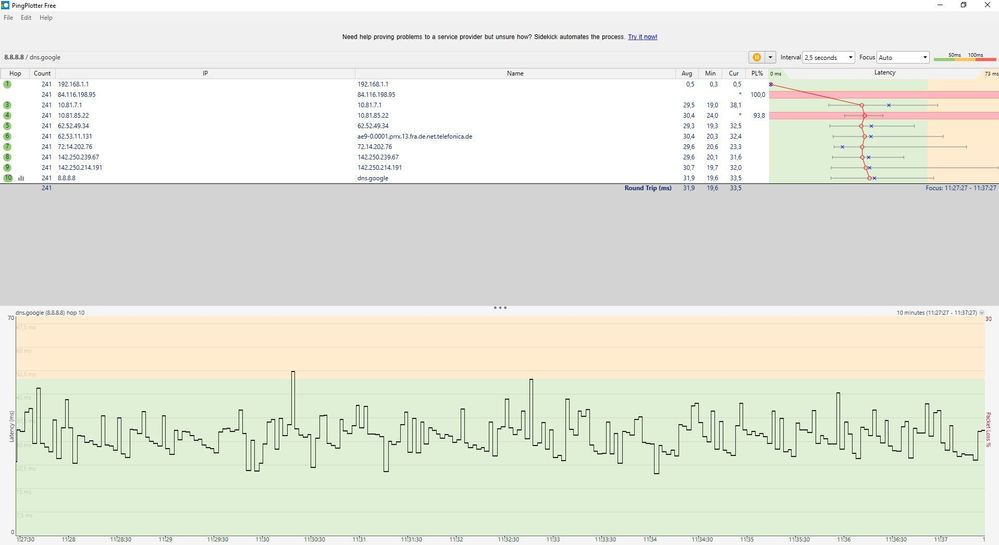The height and width of the screenshot is (545, 999).
Task: Click the hop 1 green circle icon
Action: [7, 84]
